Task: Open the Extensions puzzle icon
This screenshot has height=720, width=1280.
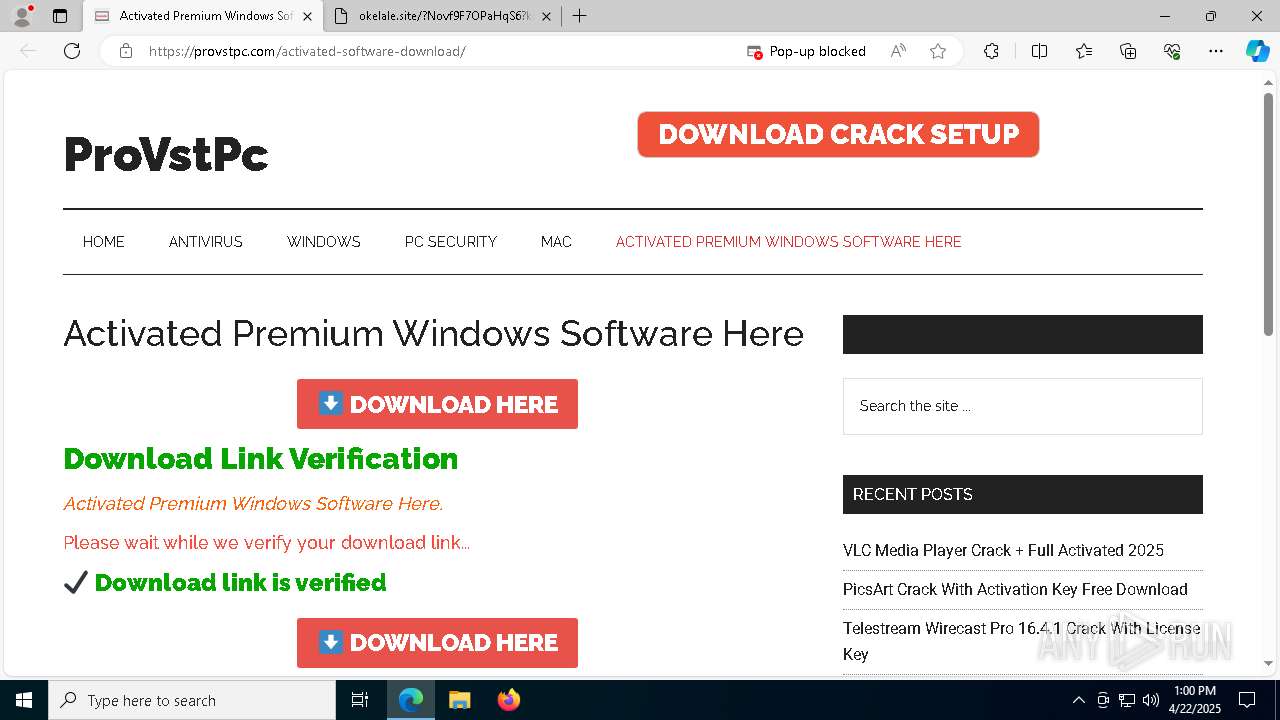Action: pos(991,51)
